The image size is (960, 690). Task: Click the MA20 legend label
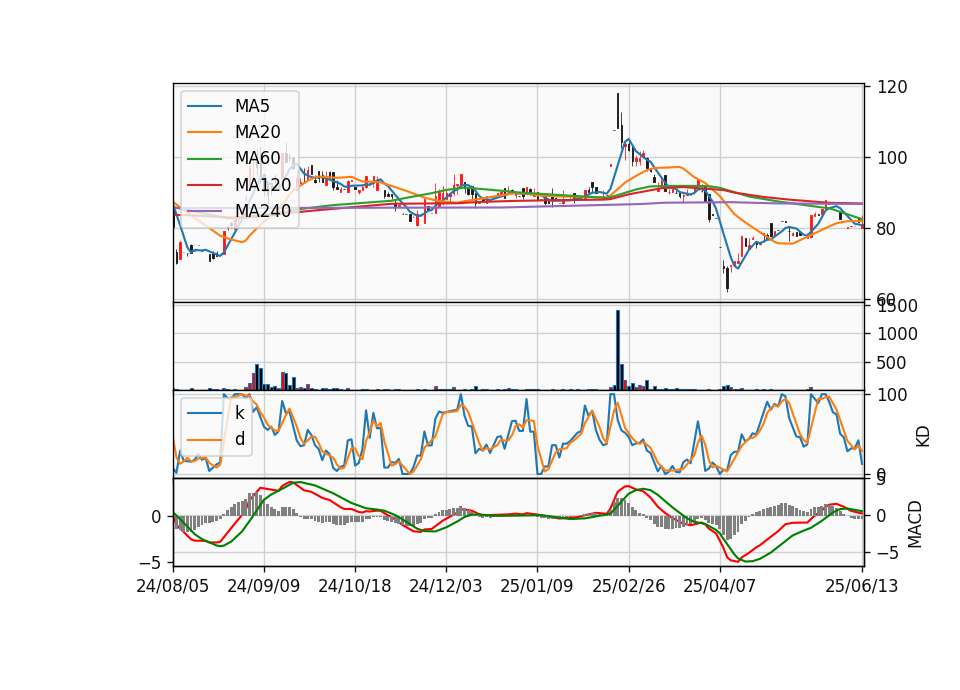pyautogui.click(x=257, y=132)
